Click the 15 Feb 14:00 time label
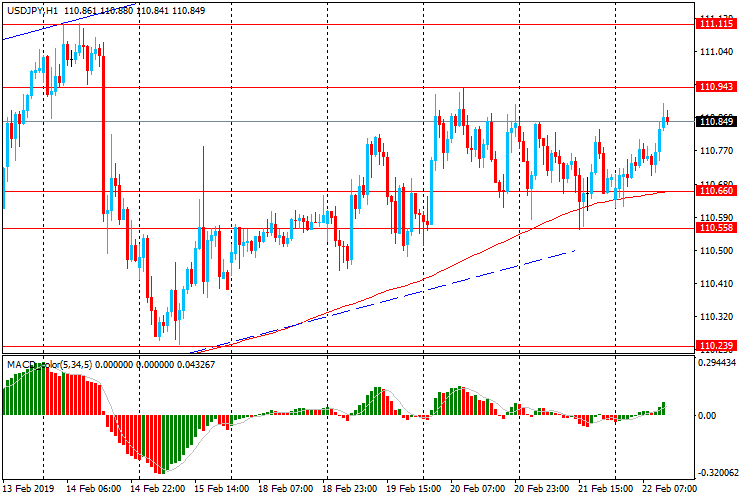740x500 pixels. tap(224, 490)
